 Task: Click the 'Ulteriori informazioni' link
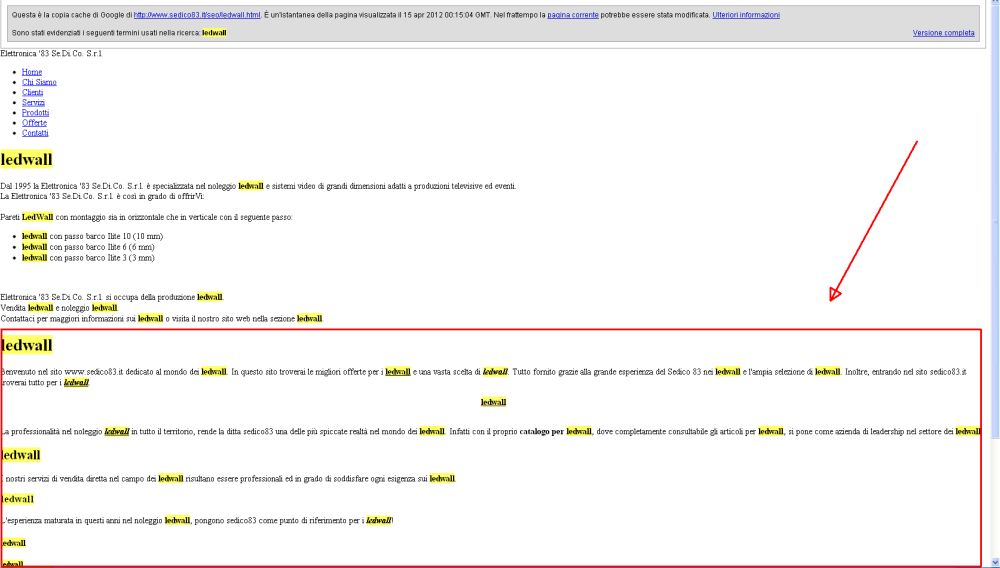click(x=746, y=15)
